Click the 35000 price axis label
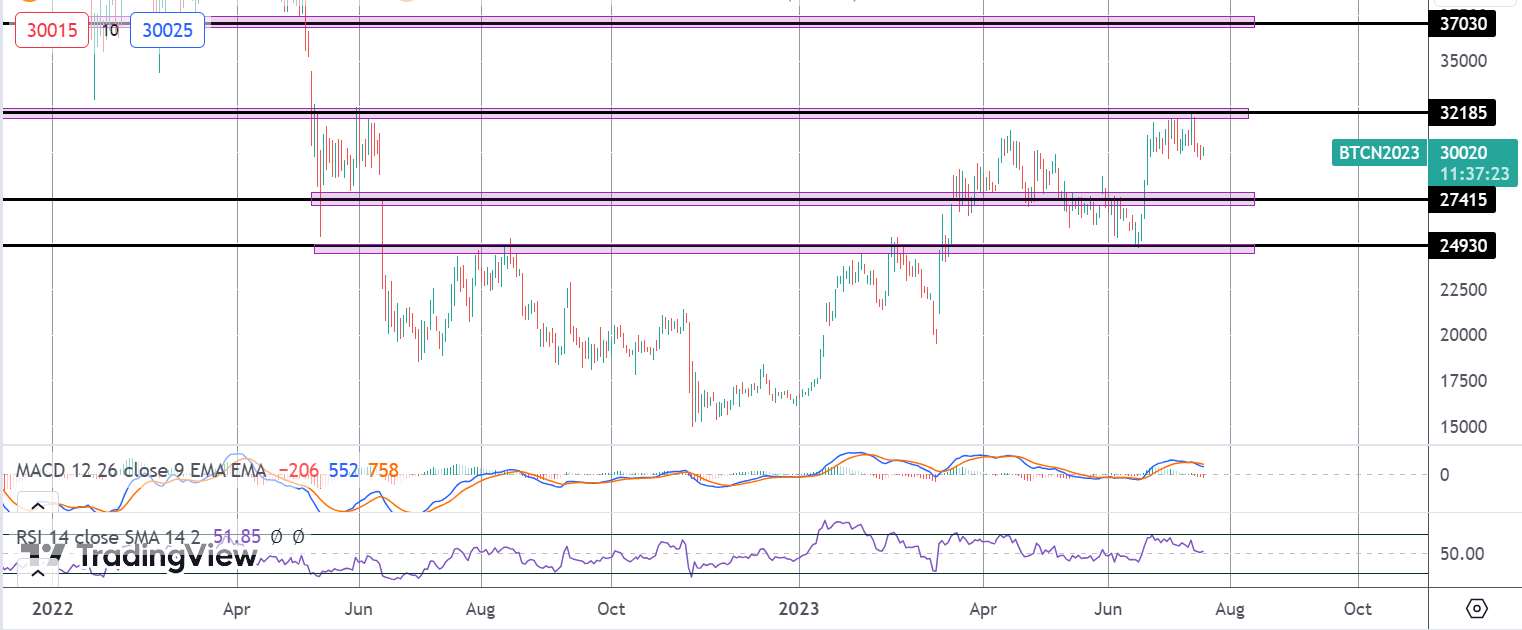The height and width of the screenshot is (630, 1522). 1463,60
